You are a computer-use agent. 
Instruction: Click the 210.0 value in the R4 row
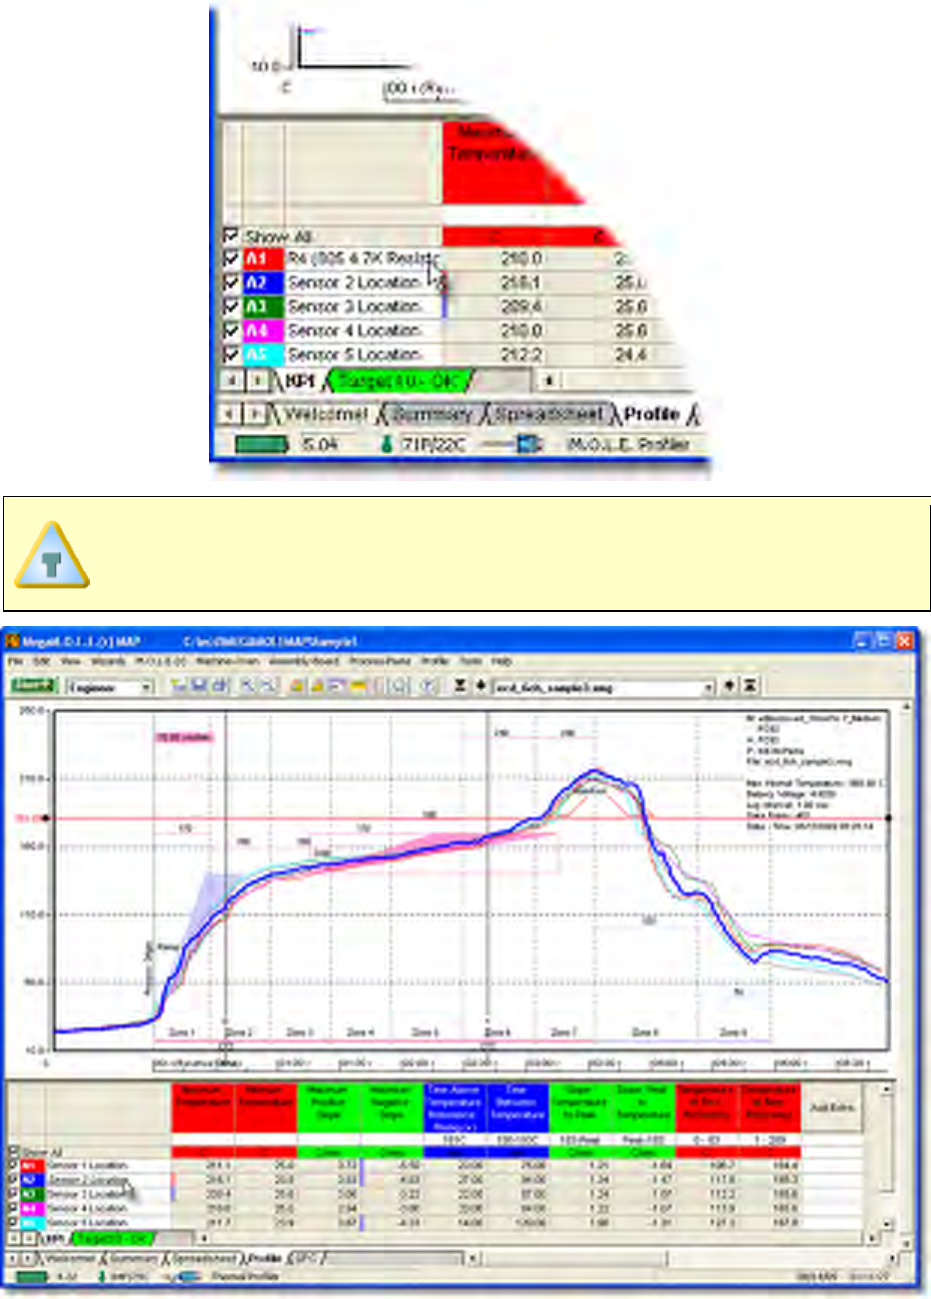point(521,259)
